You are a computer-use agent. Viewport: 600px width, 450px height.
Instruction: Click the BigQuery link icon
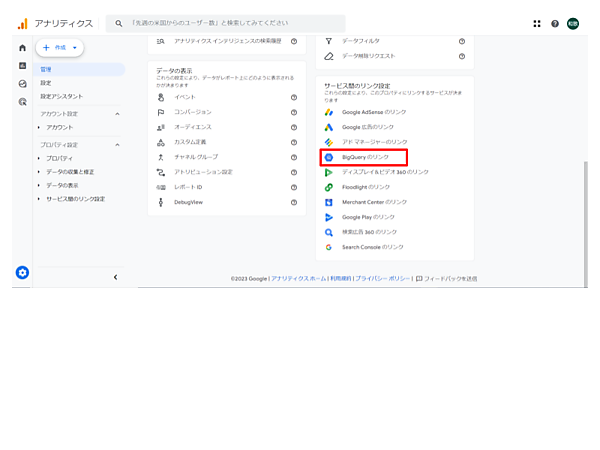pyautogui.click(x=329, y=157)
